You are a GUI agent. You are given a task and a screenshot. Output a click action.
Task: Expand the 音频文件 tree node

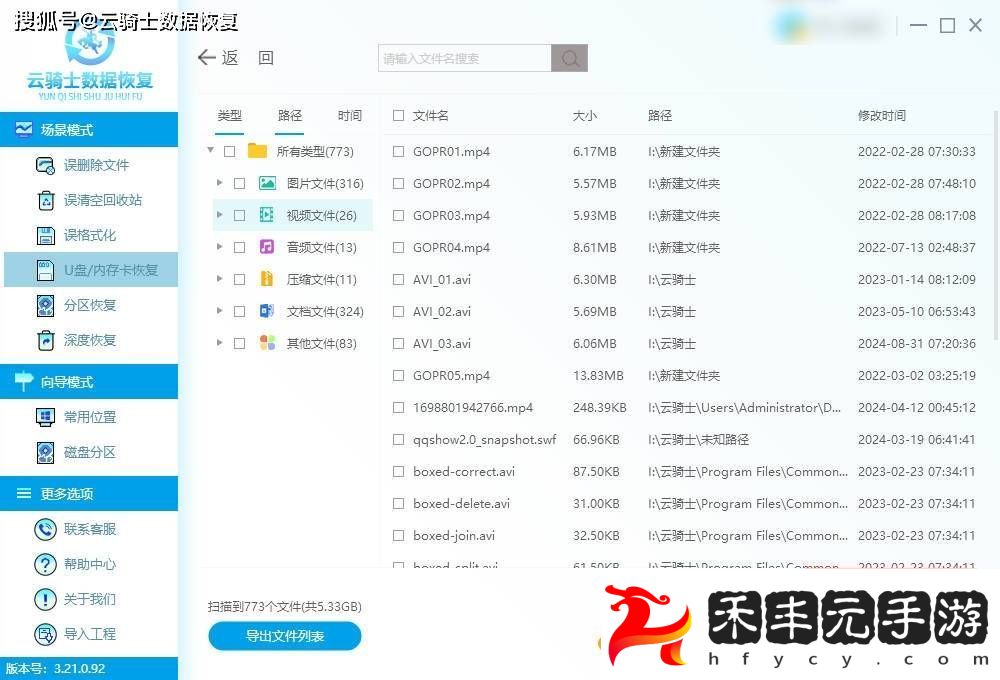tap(219, 247)
